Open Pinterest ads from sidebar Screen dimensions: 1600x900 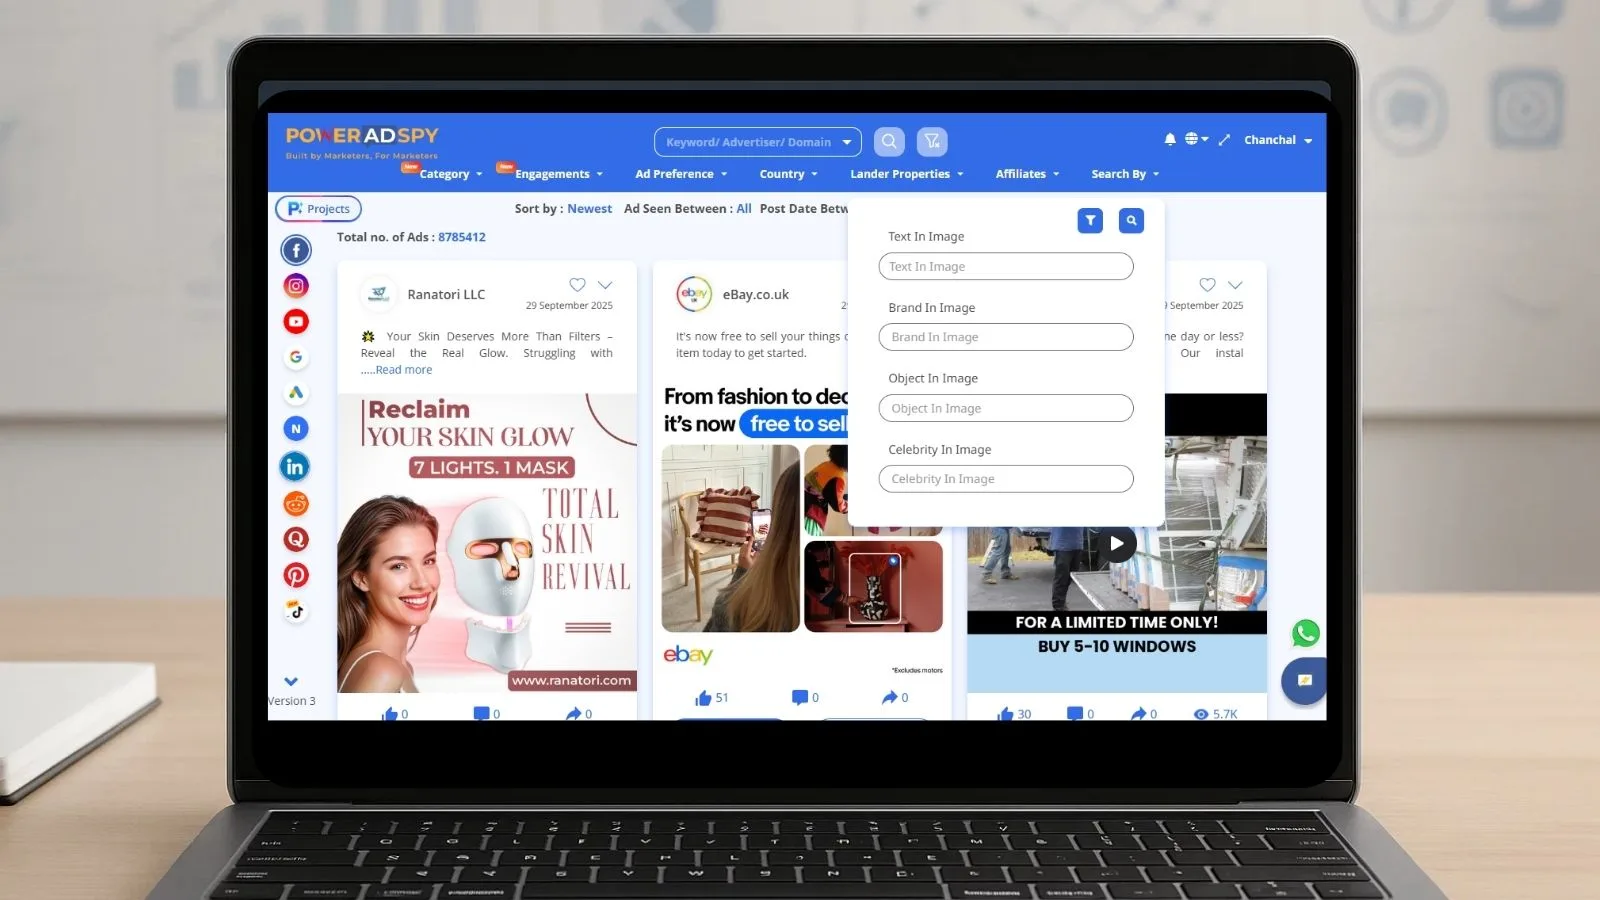296,576
